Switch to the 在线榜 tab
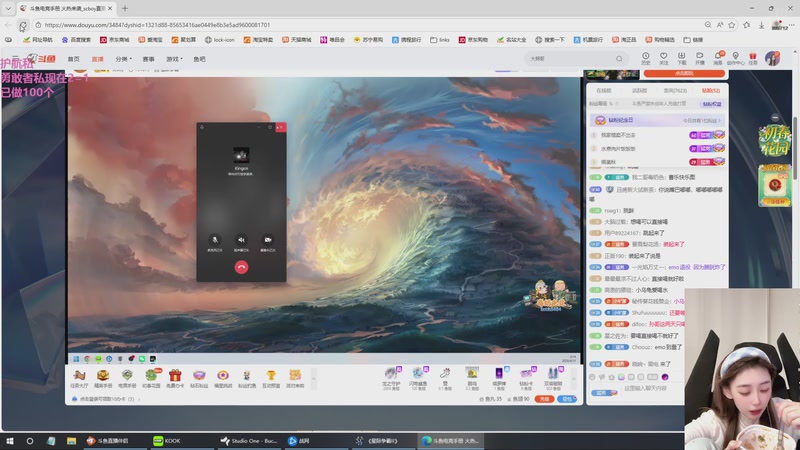Viewport: 800px width, 450px height. pos(604,90)
